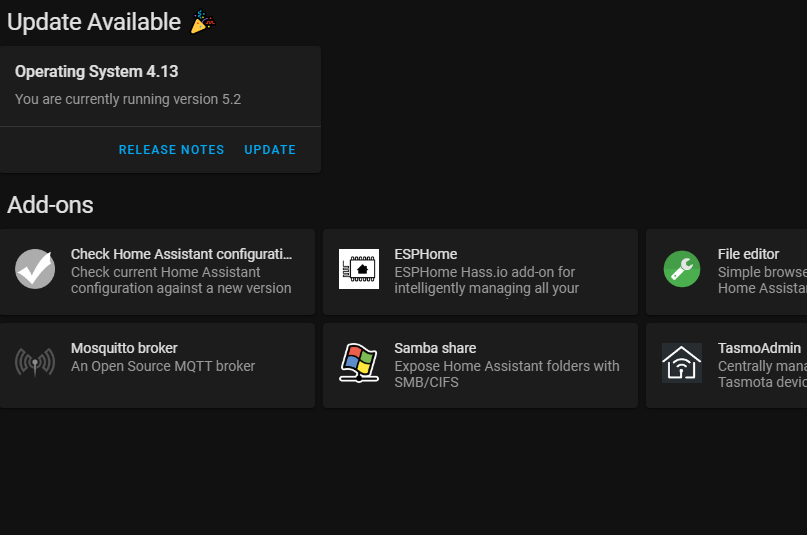Click the File editor green wrench icon

(682, 269)
